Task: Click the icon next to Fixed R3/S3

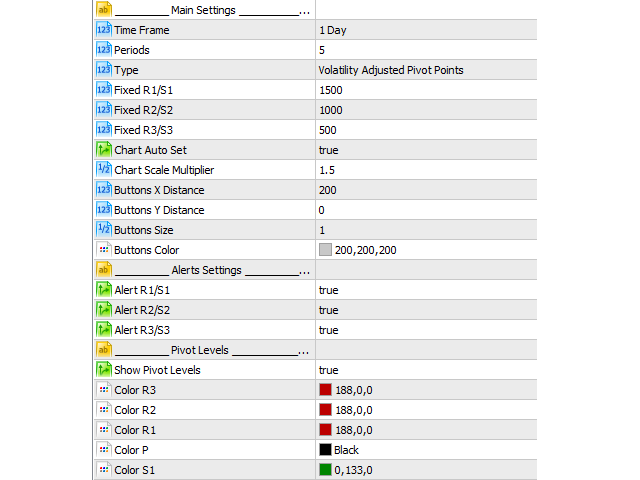Action: (x=104, y=130)
